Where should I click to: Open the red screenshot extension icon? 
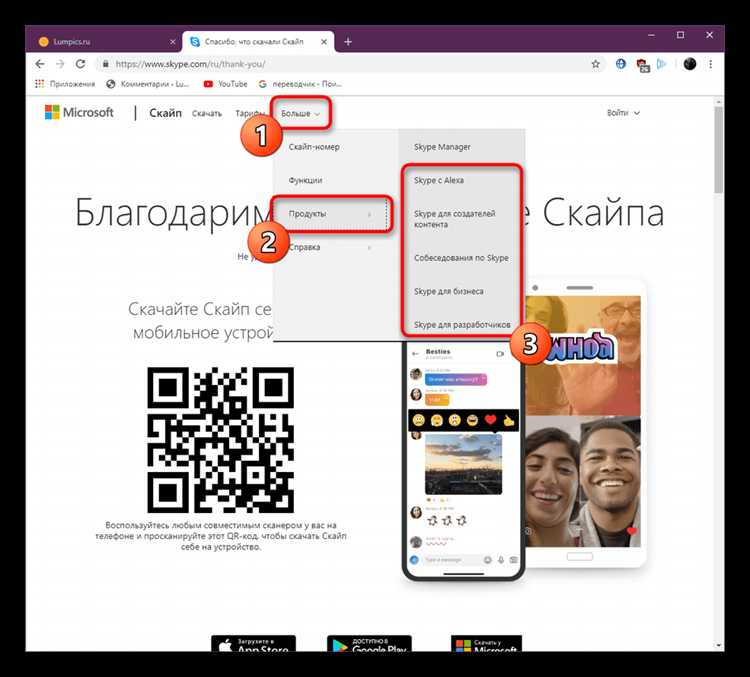point(642,65)
